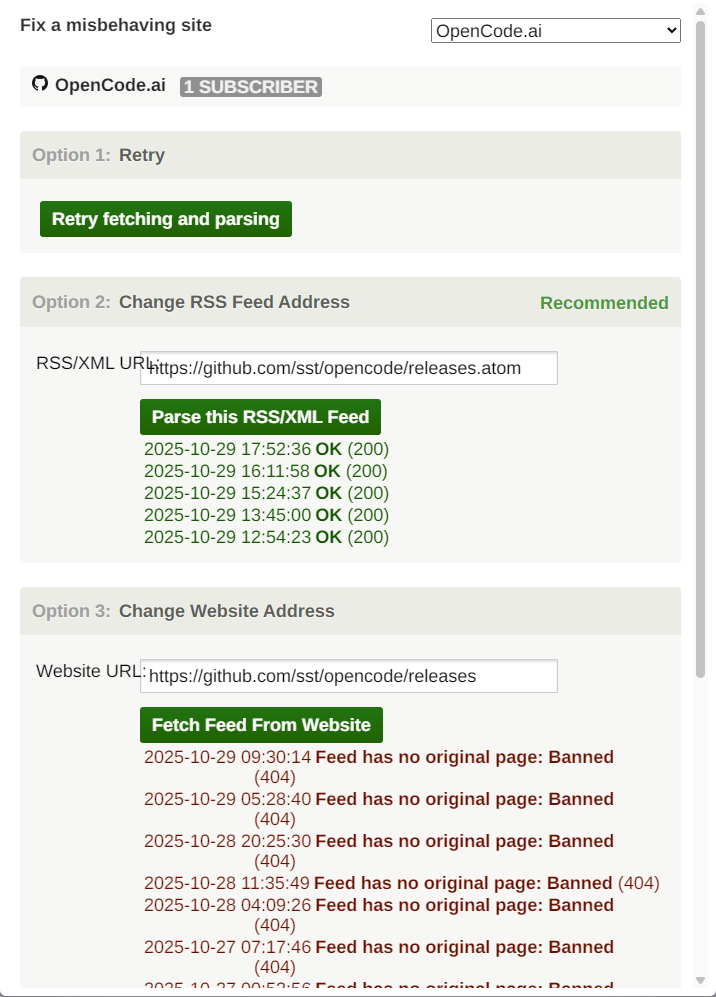This screenshot has width=716, height=997.
Task: Select Option 2 Change RSS Feed Address header
Action: 234,302
